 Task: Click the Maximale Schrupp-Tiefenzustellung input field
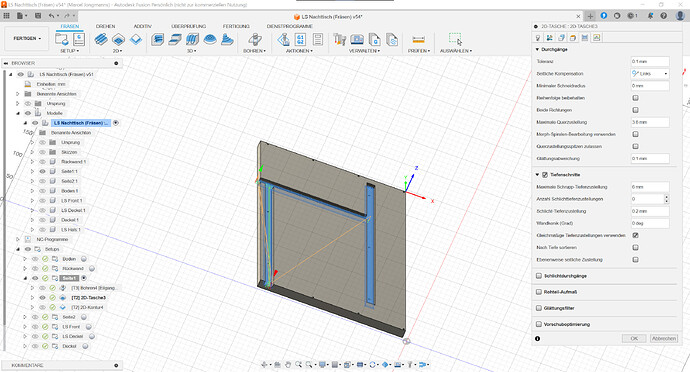point(650,187)
